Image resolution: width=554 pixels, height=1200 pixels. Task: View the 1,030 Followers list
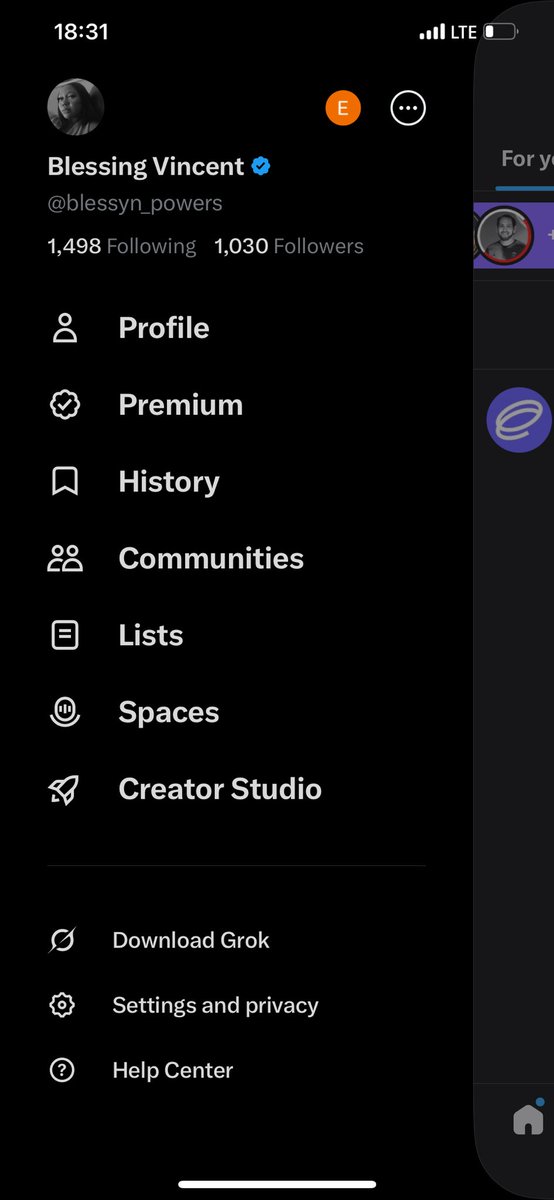pos(289,246)
